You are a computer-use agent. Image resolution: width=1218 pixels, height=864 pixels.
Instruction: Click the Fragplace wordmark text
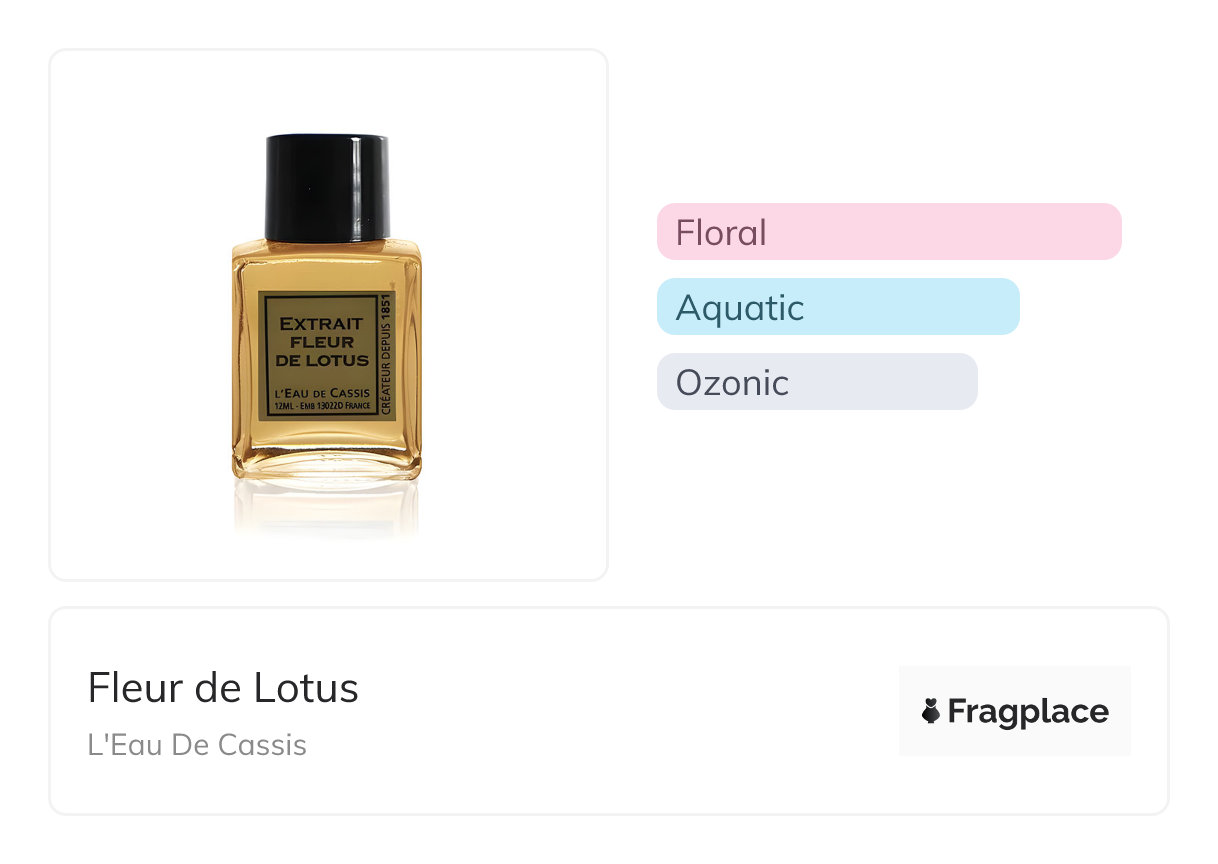pyautogui.click(x=1028, y=712)
